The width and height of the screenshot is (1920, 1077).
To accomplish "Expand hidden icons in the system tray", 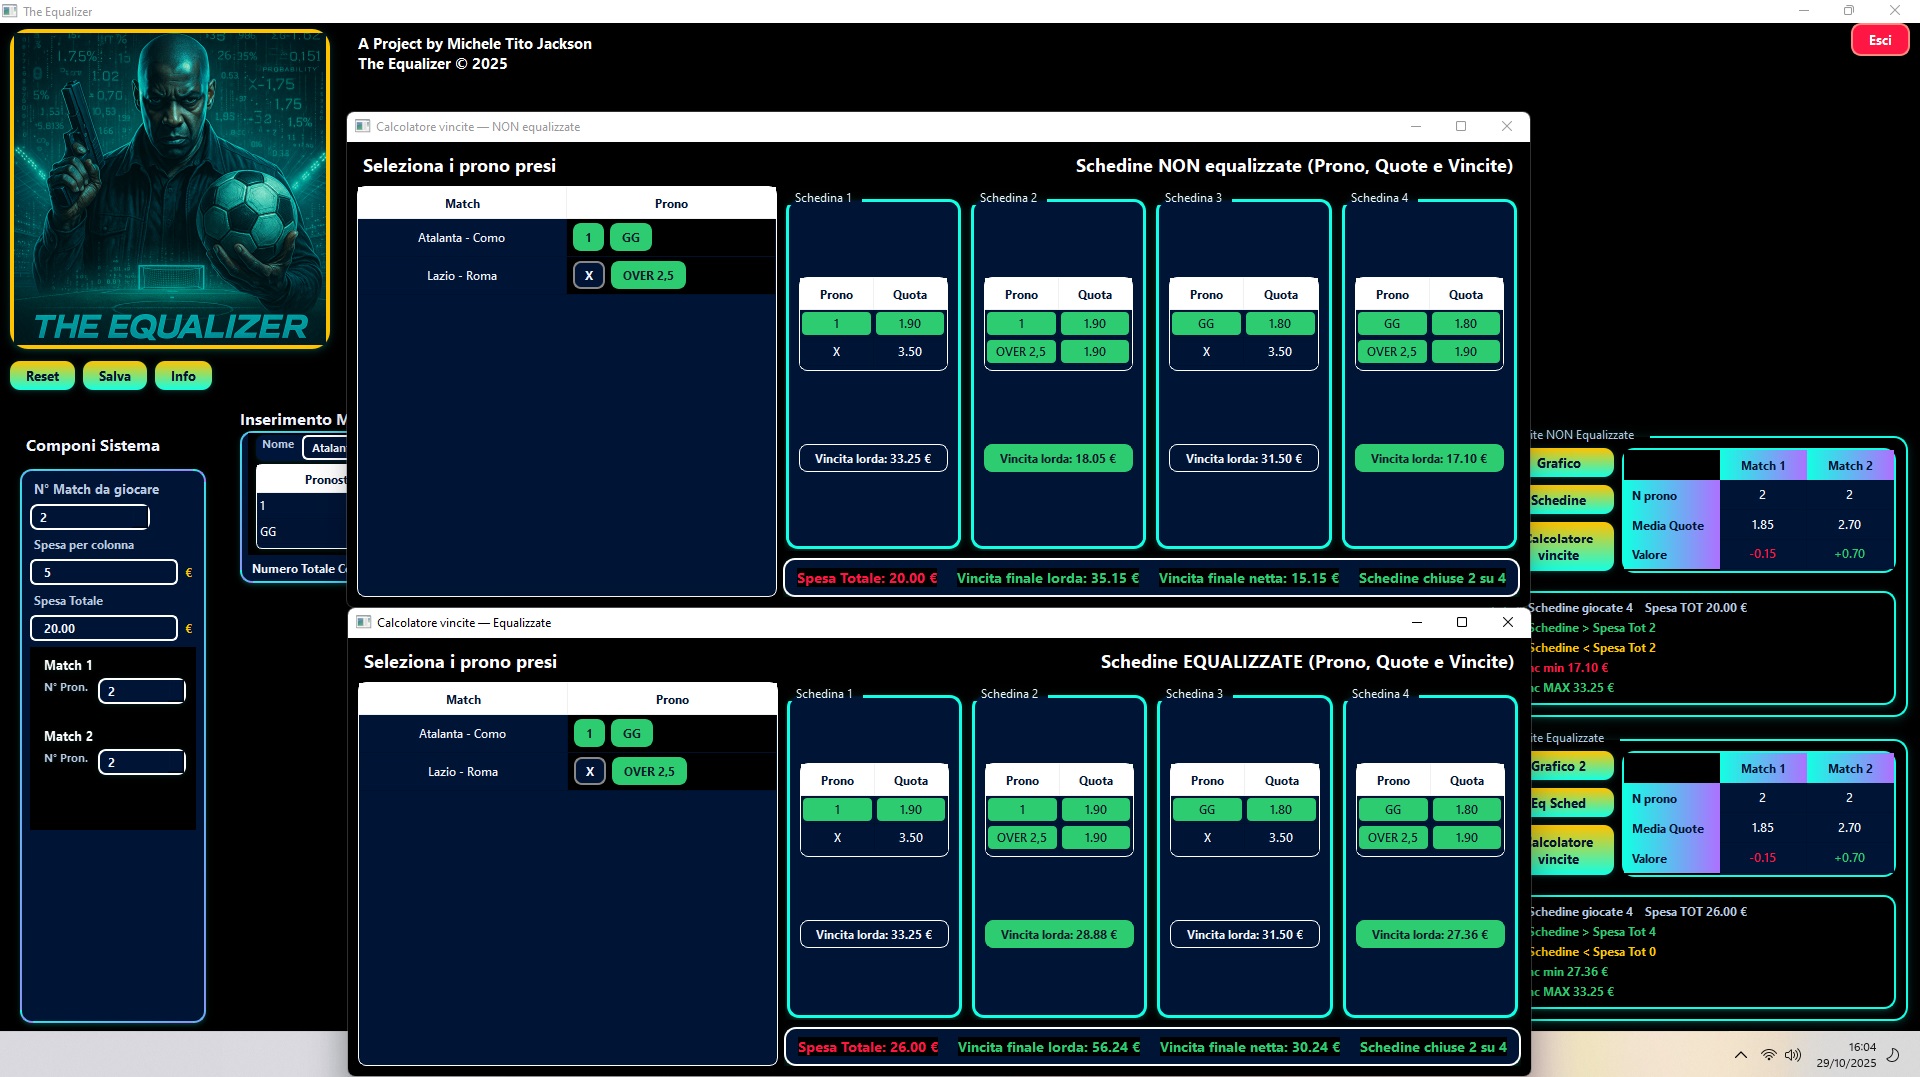I will coord(1740,1055).
